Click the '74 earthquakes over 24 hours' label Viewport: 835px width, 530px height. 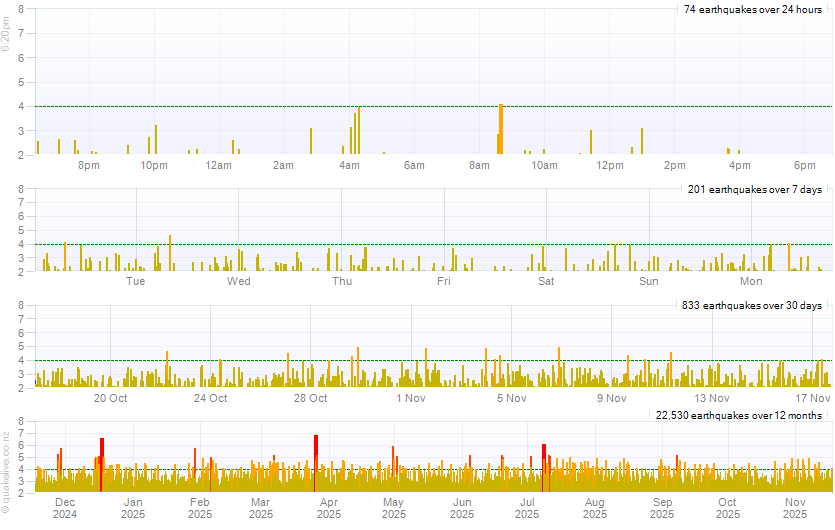(x=752, y=9)
